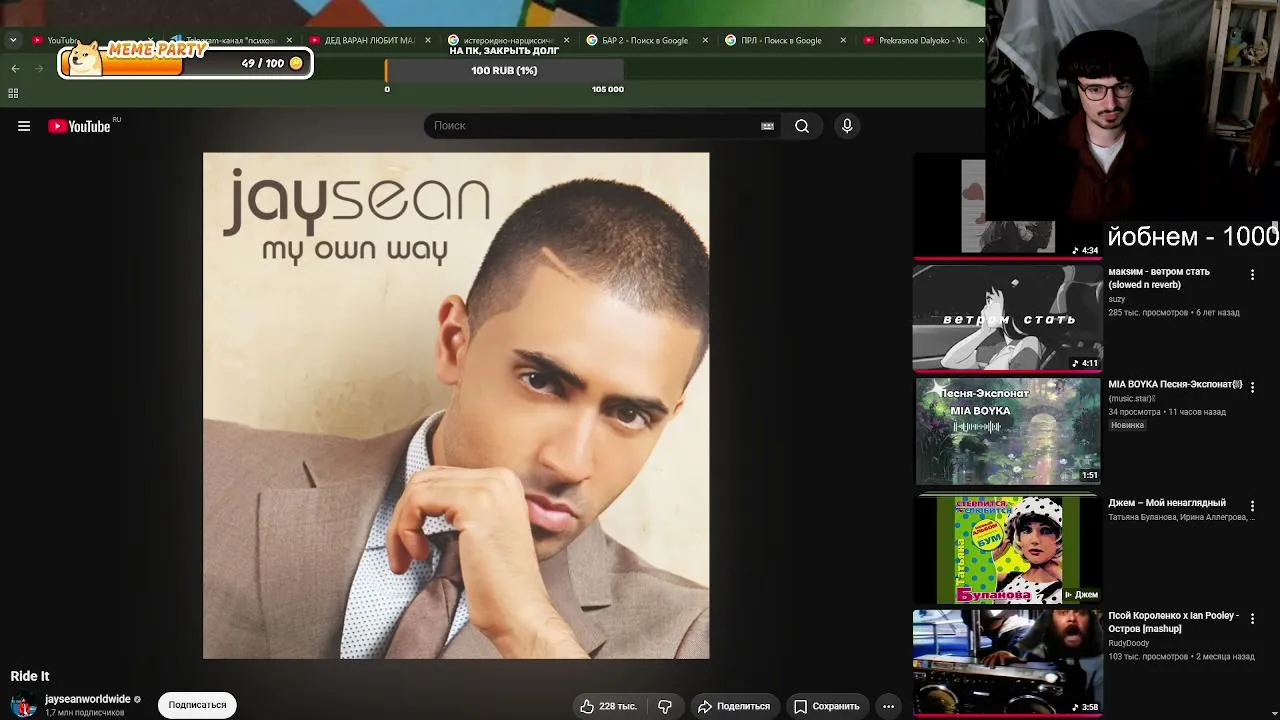This screenshot has height=720, width=1280.
Task: Start voice search with the microphone
Action: tap(847, 126)
